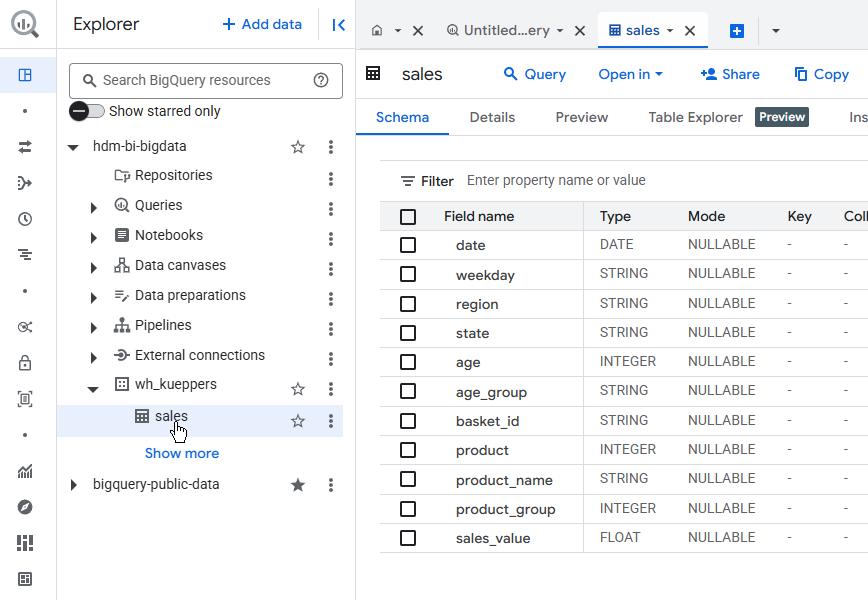Star the wh_kueppers dataset
The width and height of the screenshot is (868, 600).
click(x=298, y=389)
